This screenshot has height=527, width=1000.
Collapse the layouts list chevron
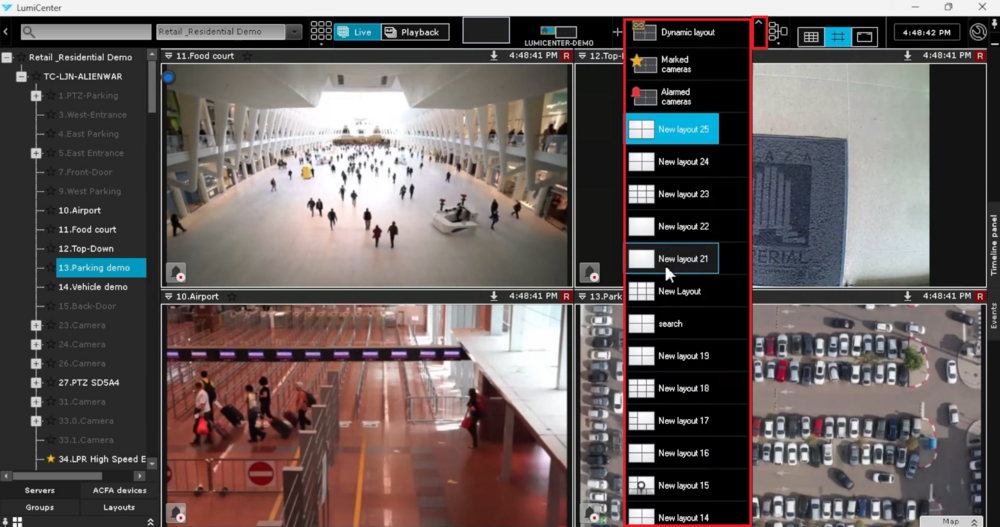tap(759, 24)
